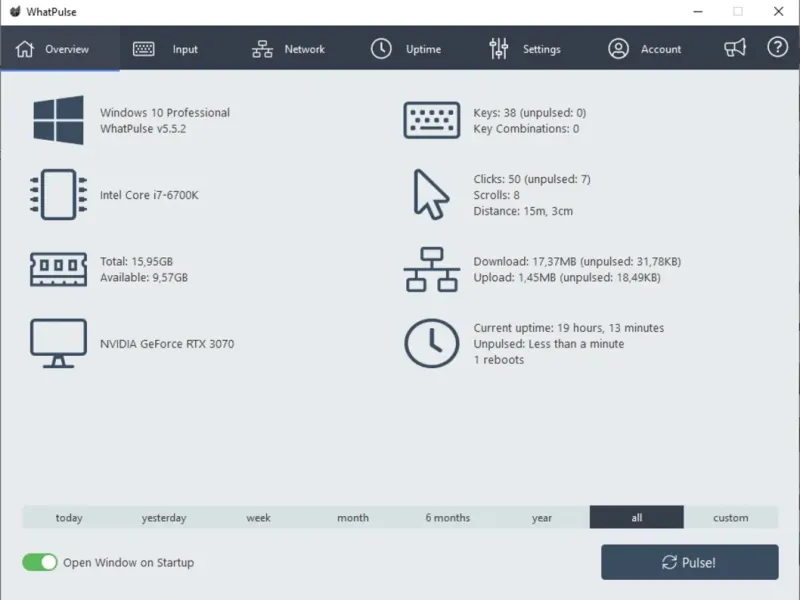Click the 1 reboots text

coord(498,360)
